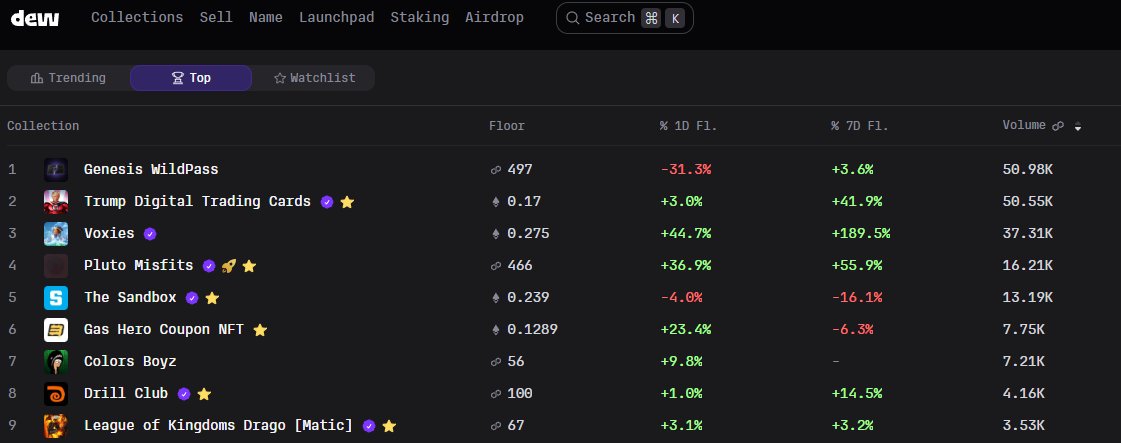Screen dimensions: 1121x443
Task: Click the 50.98K volume value
Action: (x=1027, y=169)
